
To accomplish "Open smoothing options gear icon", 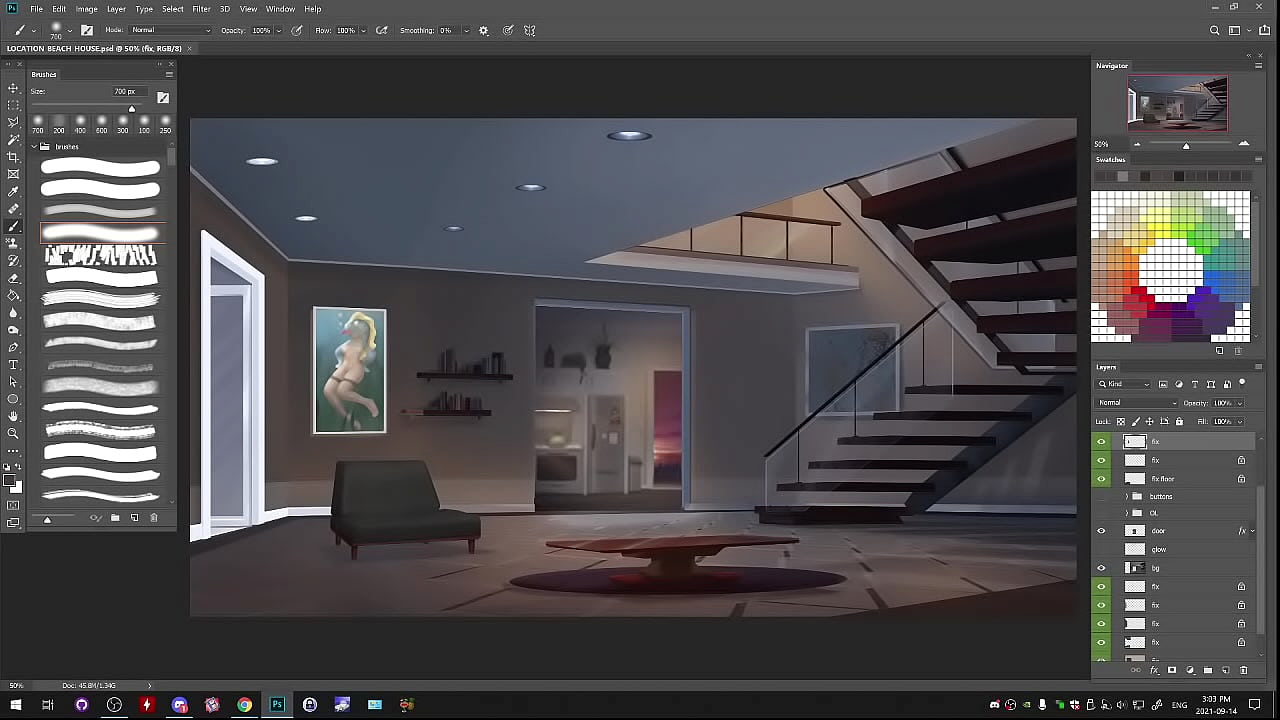I will [484, 31].
